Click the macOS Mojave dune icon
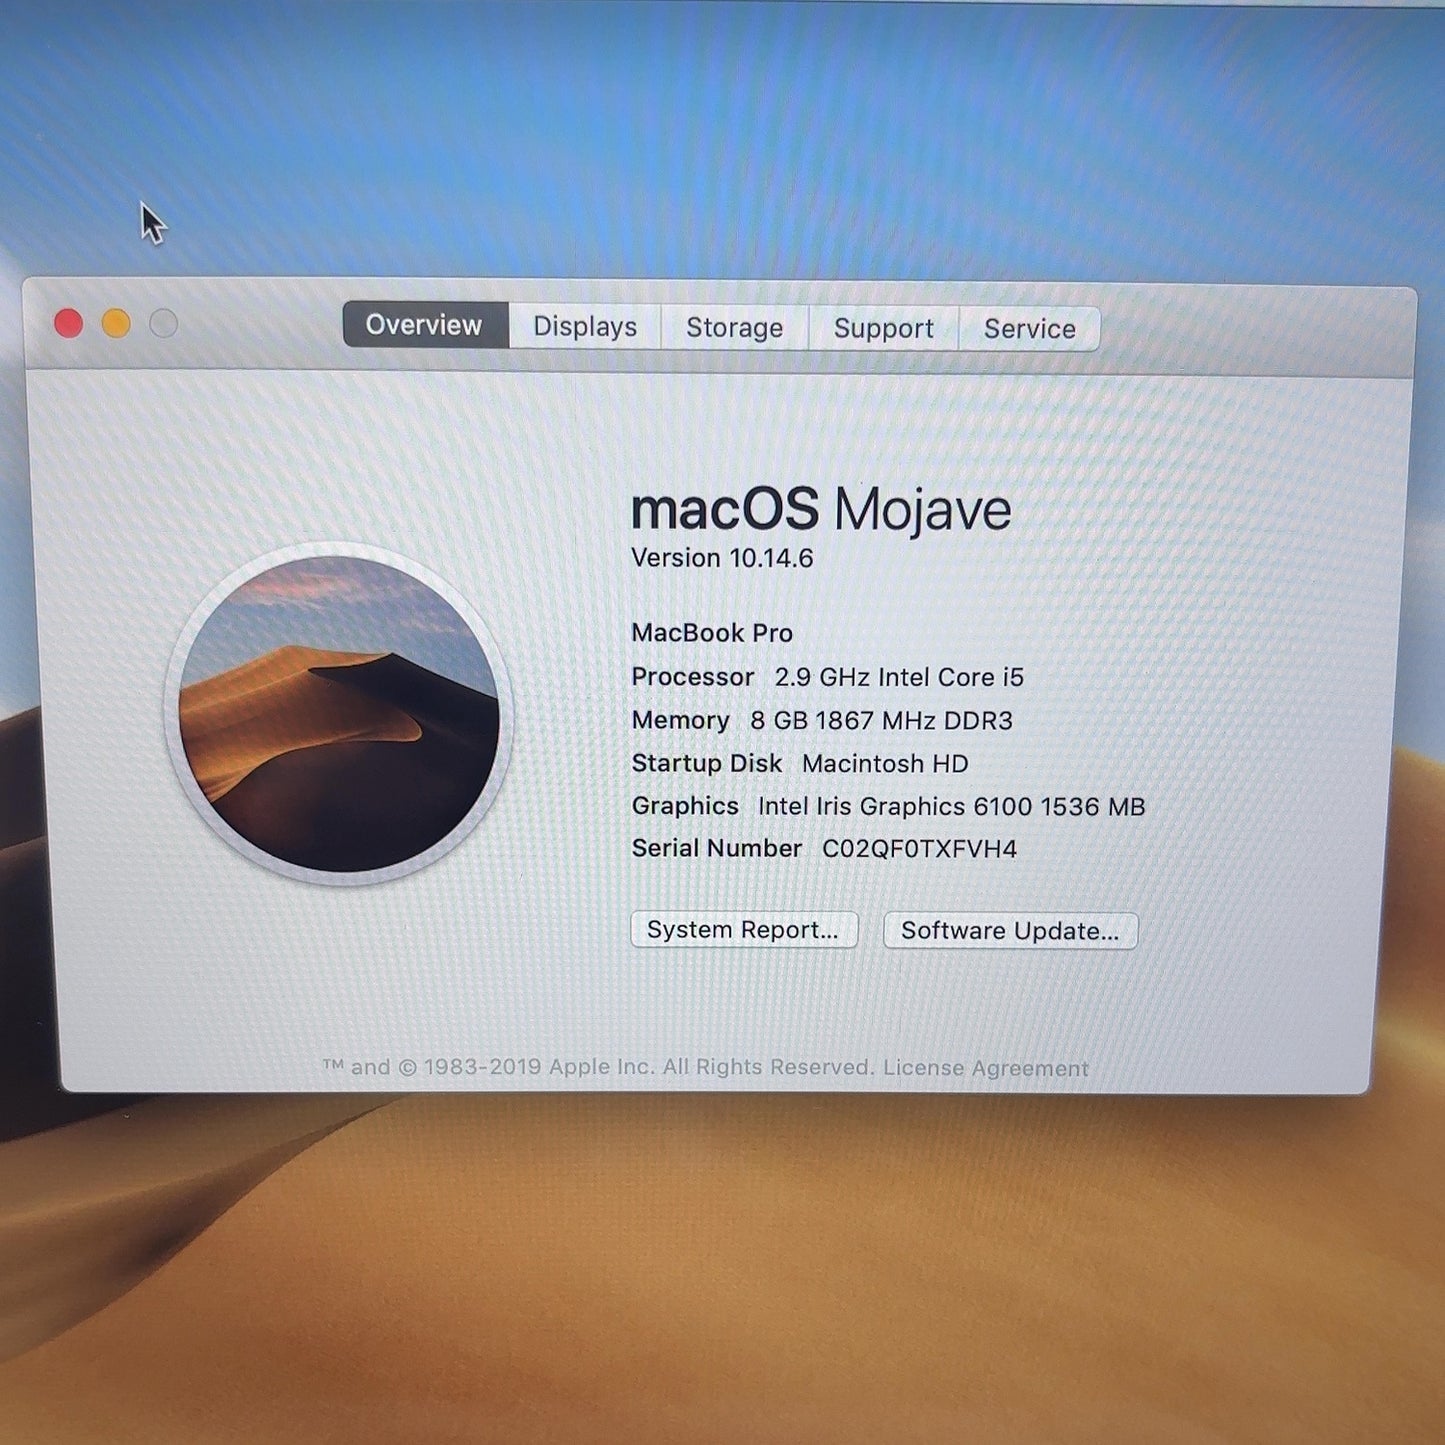The image size is (1445, 1445). coord(339,714)
